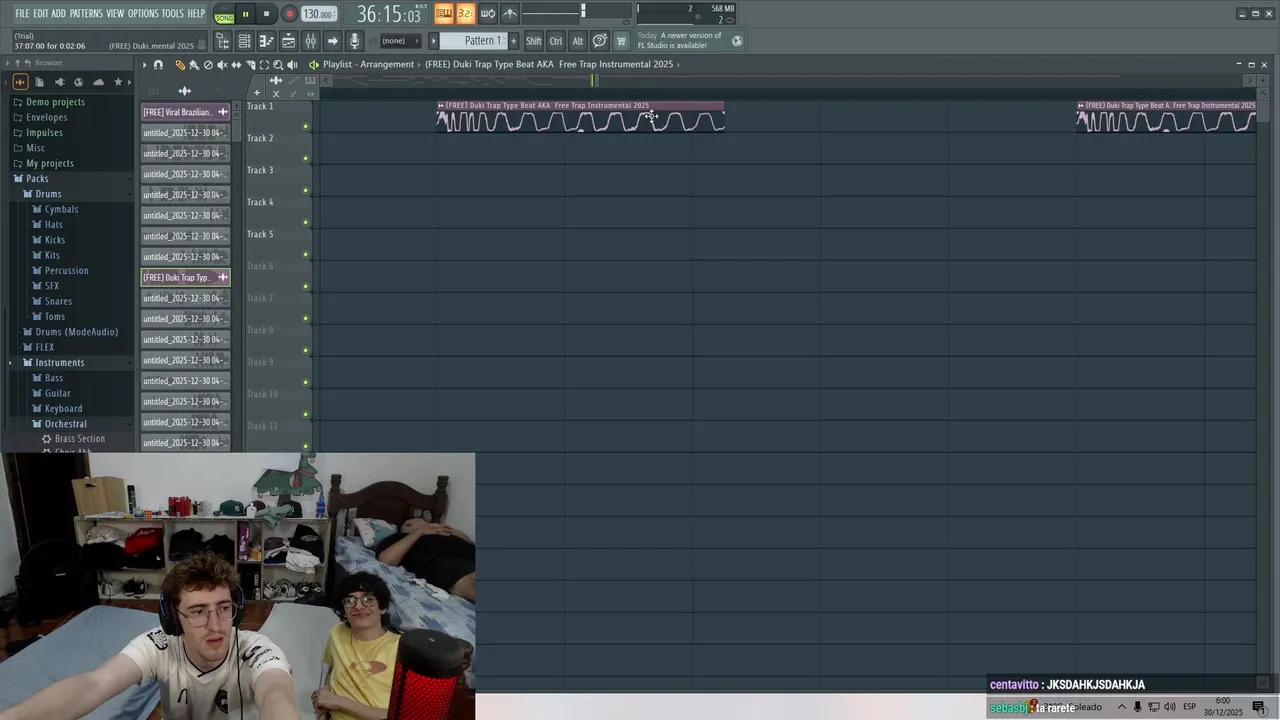Viewport: 1280px width, 720px height.
Task: Click the Ctrl button in toolbar
Action: click(556, 41)
